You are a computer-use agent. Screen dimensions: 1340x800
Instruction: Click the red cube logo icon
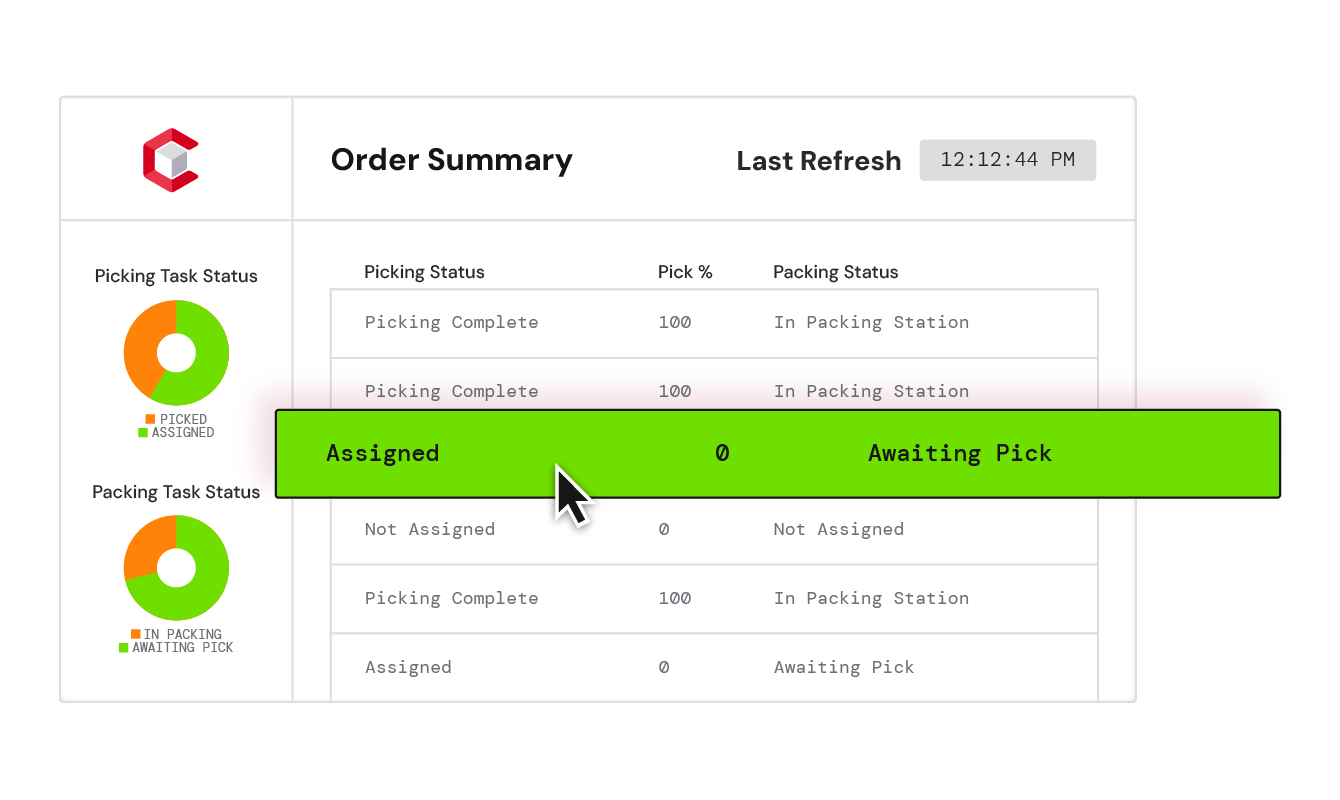171,160
